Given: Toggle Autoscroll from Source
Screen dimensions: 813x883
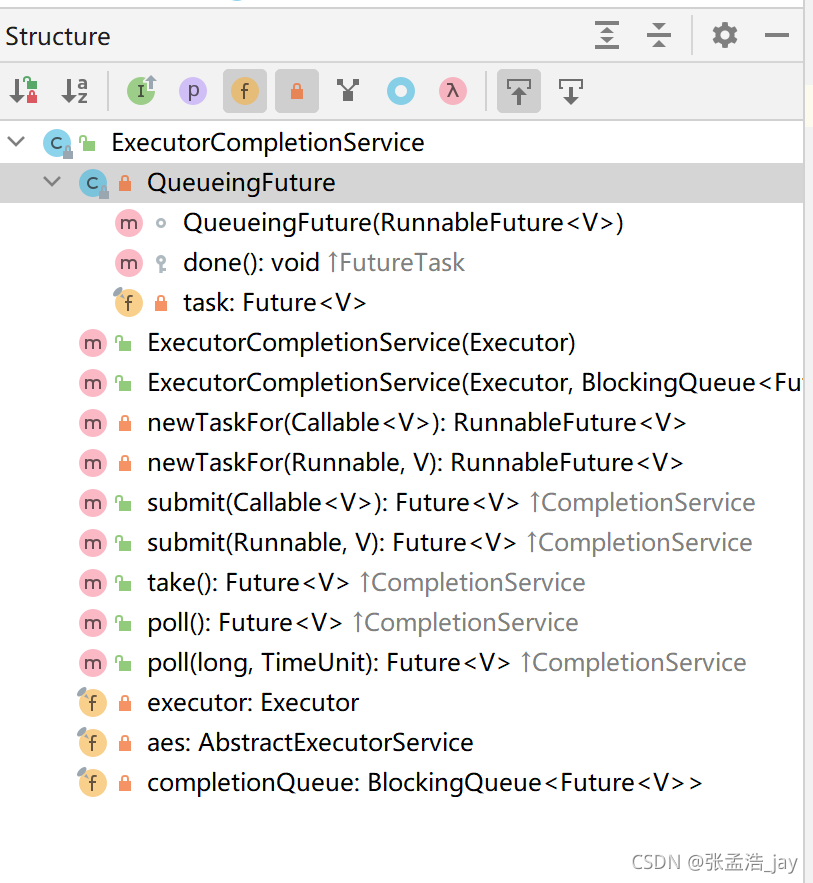Looking at the screenshot, I should click(570, 91).
